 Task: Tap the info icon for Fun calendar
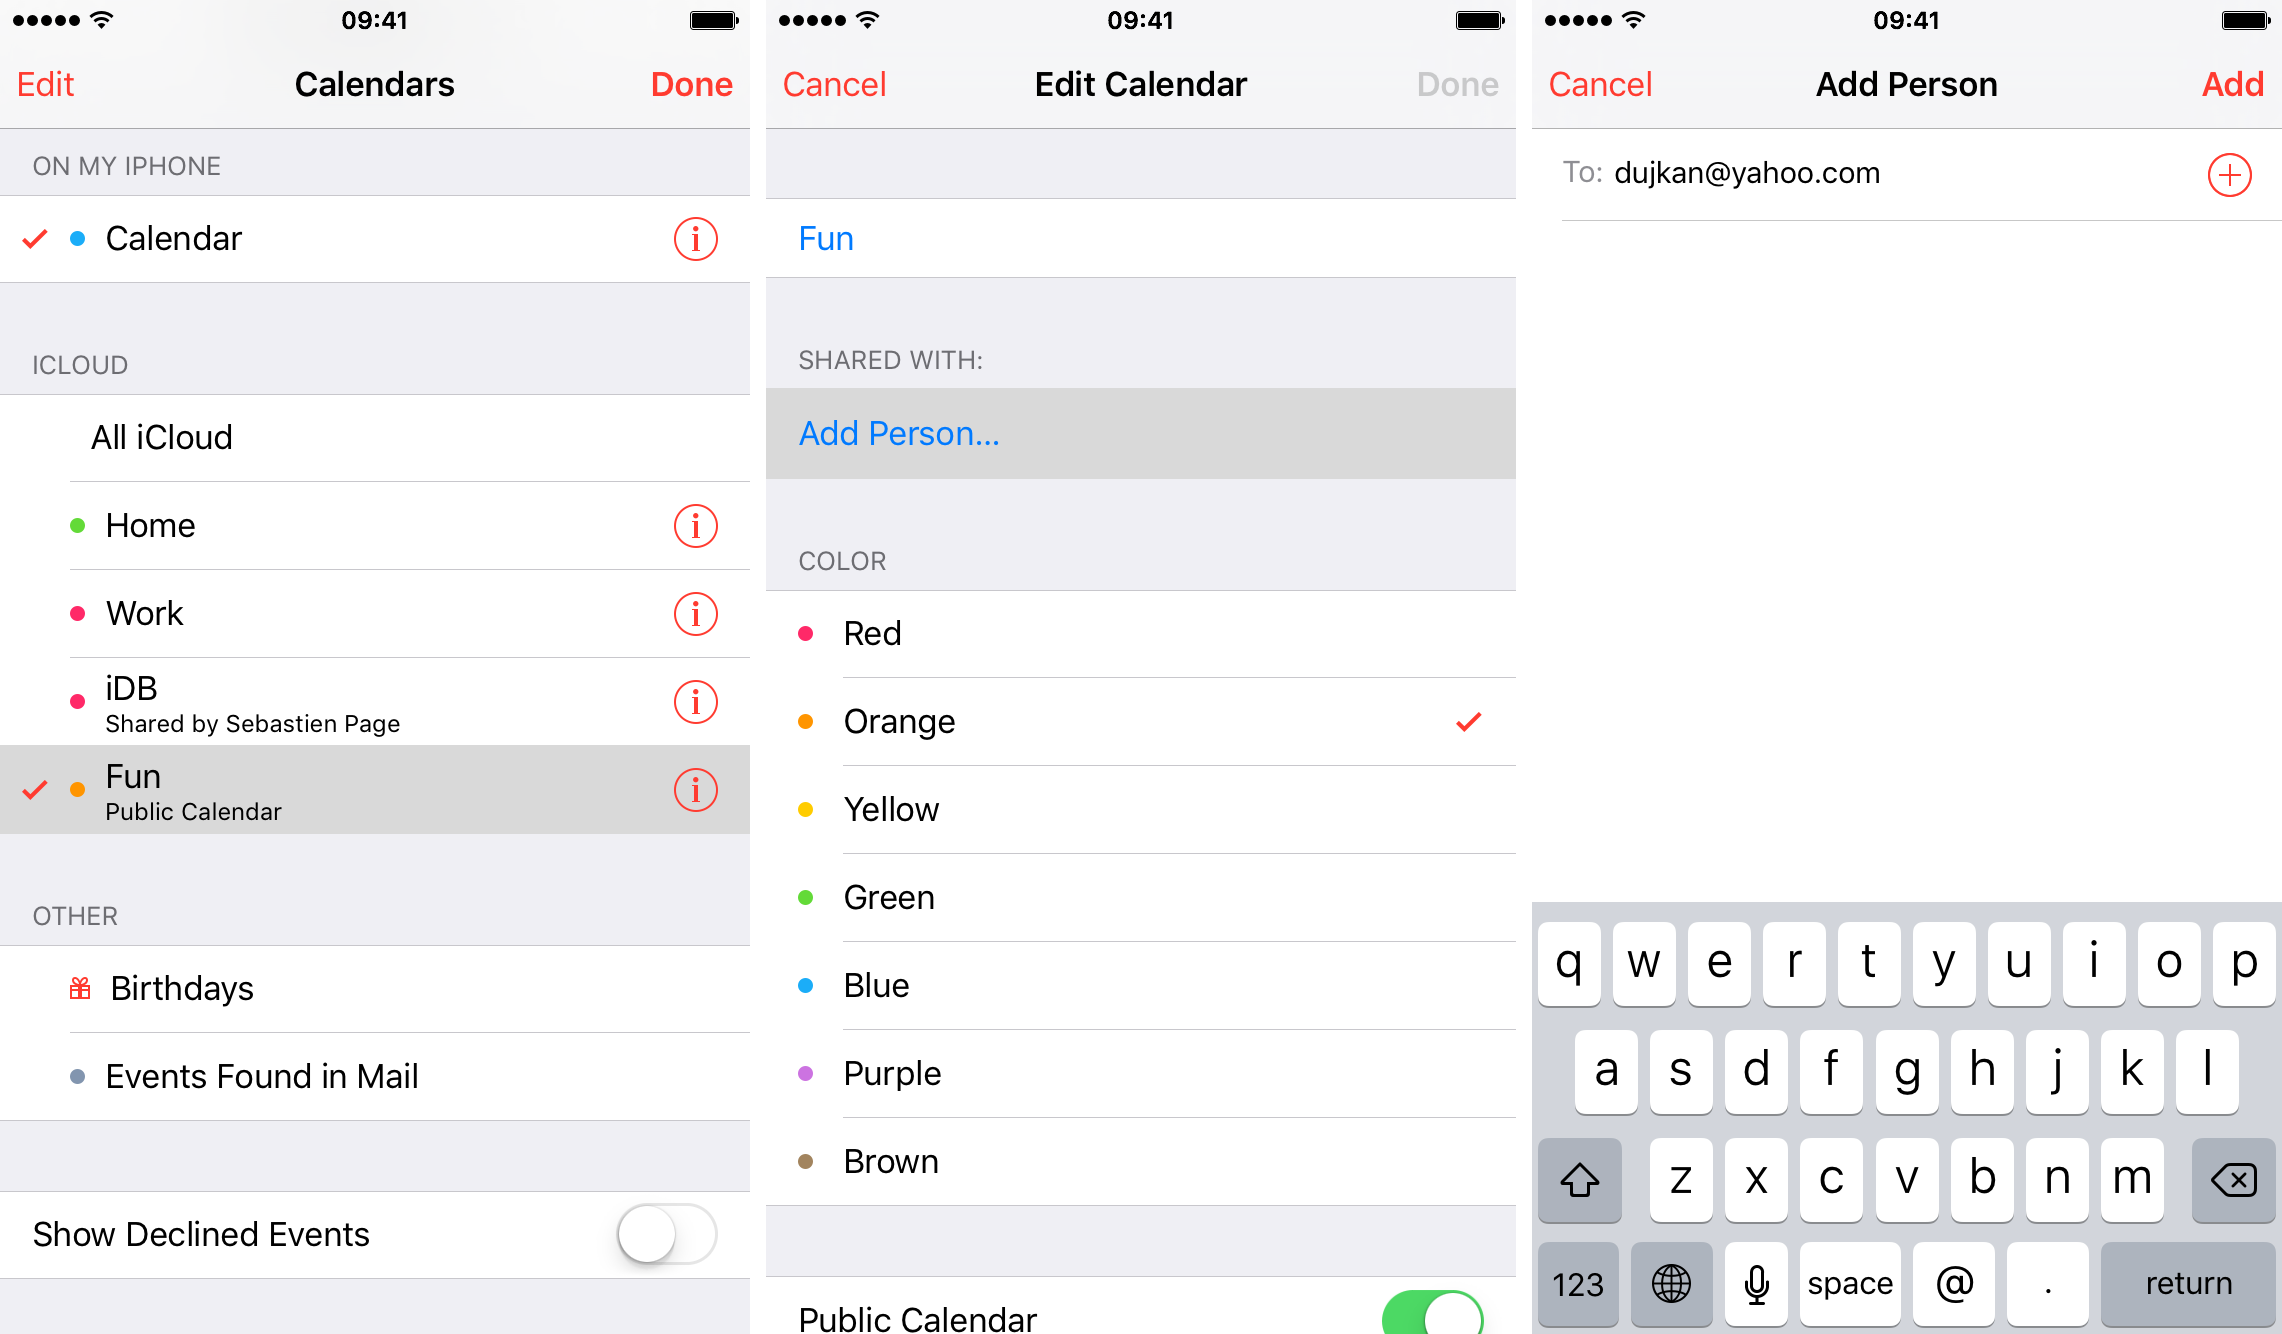(692, 791)
